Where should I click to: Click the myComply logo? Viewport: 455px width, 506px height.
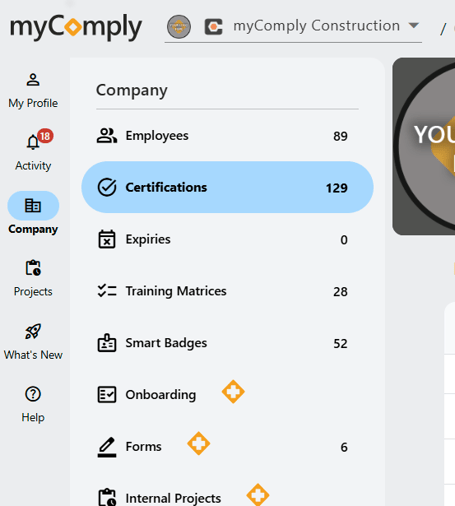tap(76, 28)
